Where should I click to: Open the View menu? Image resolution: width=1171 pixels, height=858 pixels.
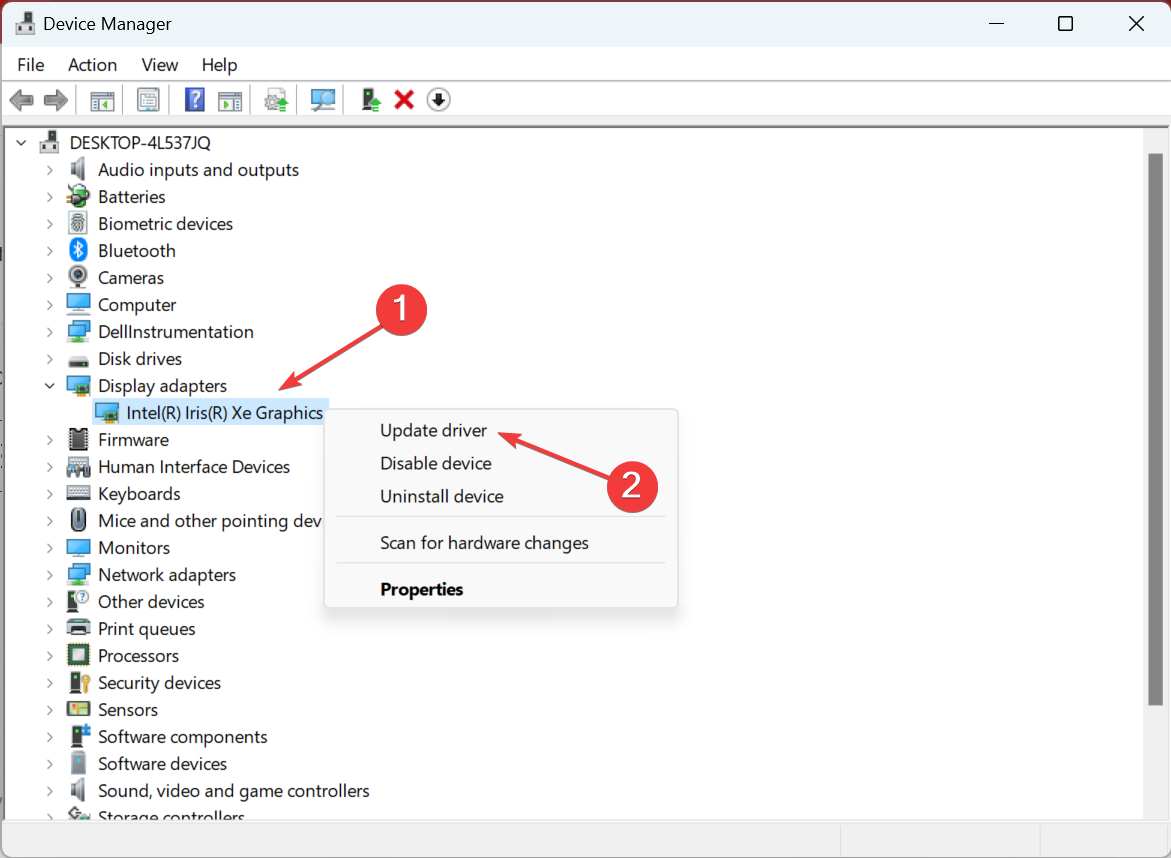159,65
